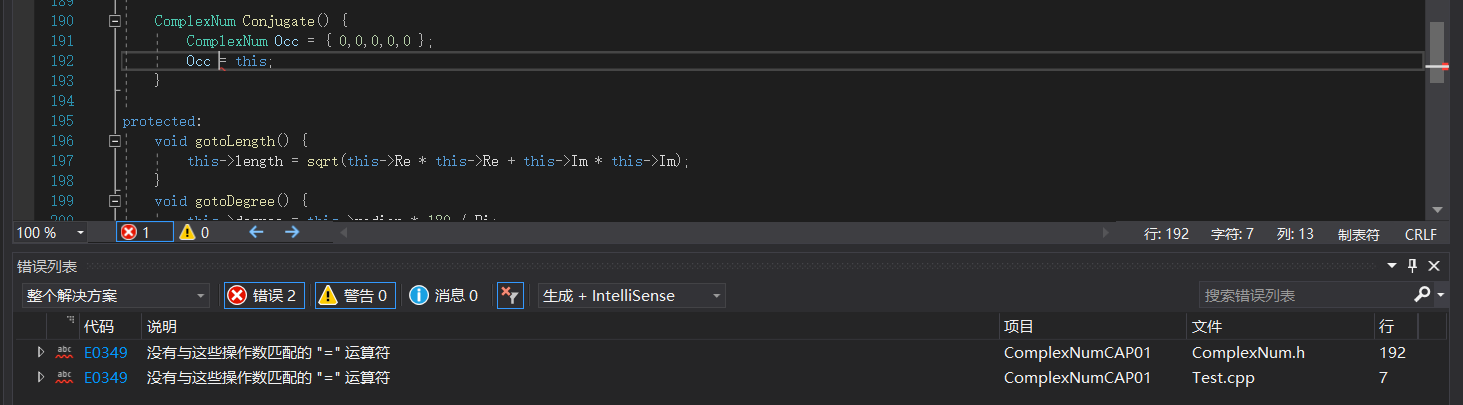Select error description in the ComplexNum.h row
Screen dimensions: 1463x405
tap(268, 352)
